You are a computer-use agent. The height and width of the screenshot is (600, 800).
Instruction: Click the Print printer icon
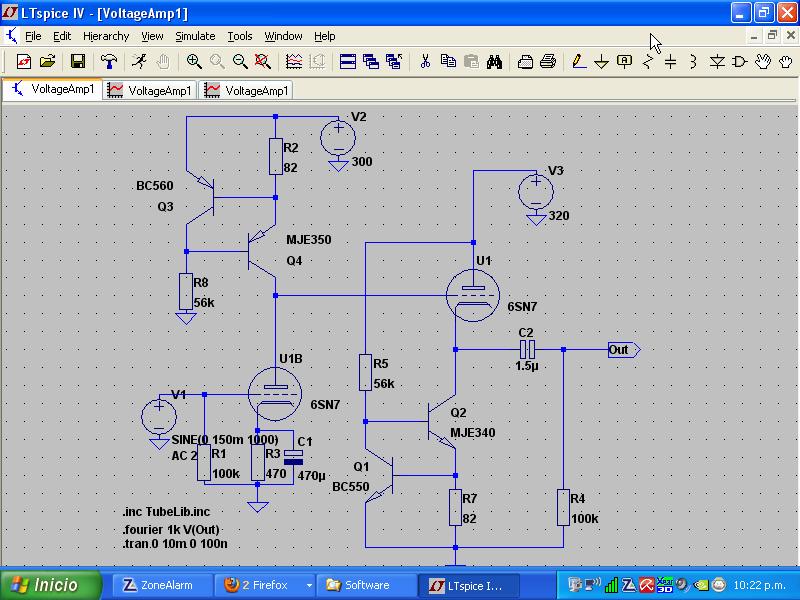click(x=548, y=62)
